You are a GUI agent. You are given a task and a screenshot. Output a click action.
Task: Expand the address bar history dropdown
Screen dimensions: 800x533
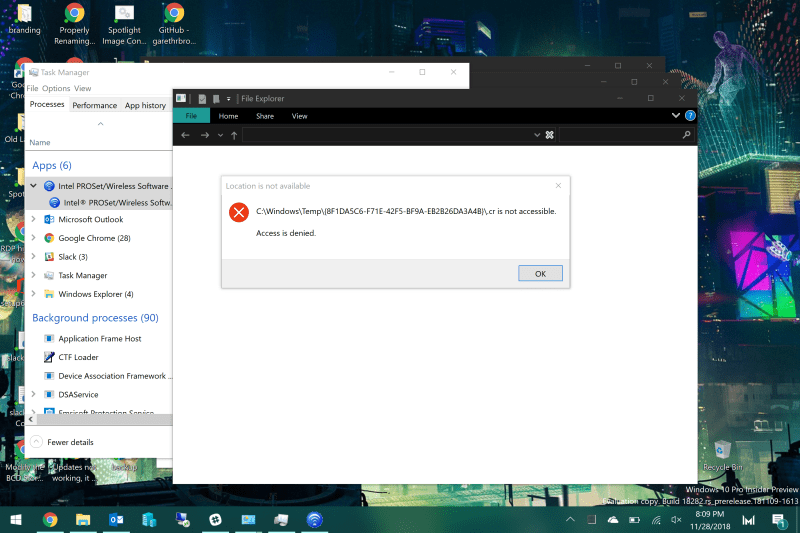(537, 135)
